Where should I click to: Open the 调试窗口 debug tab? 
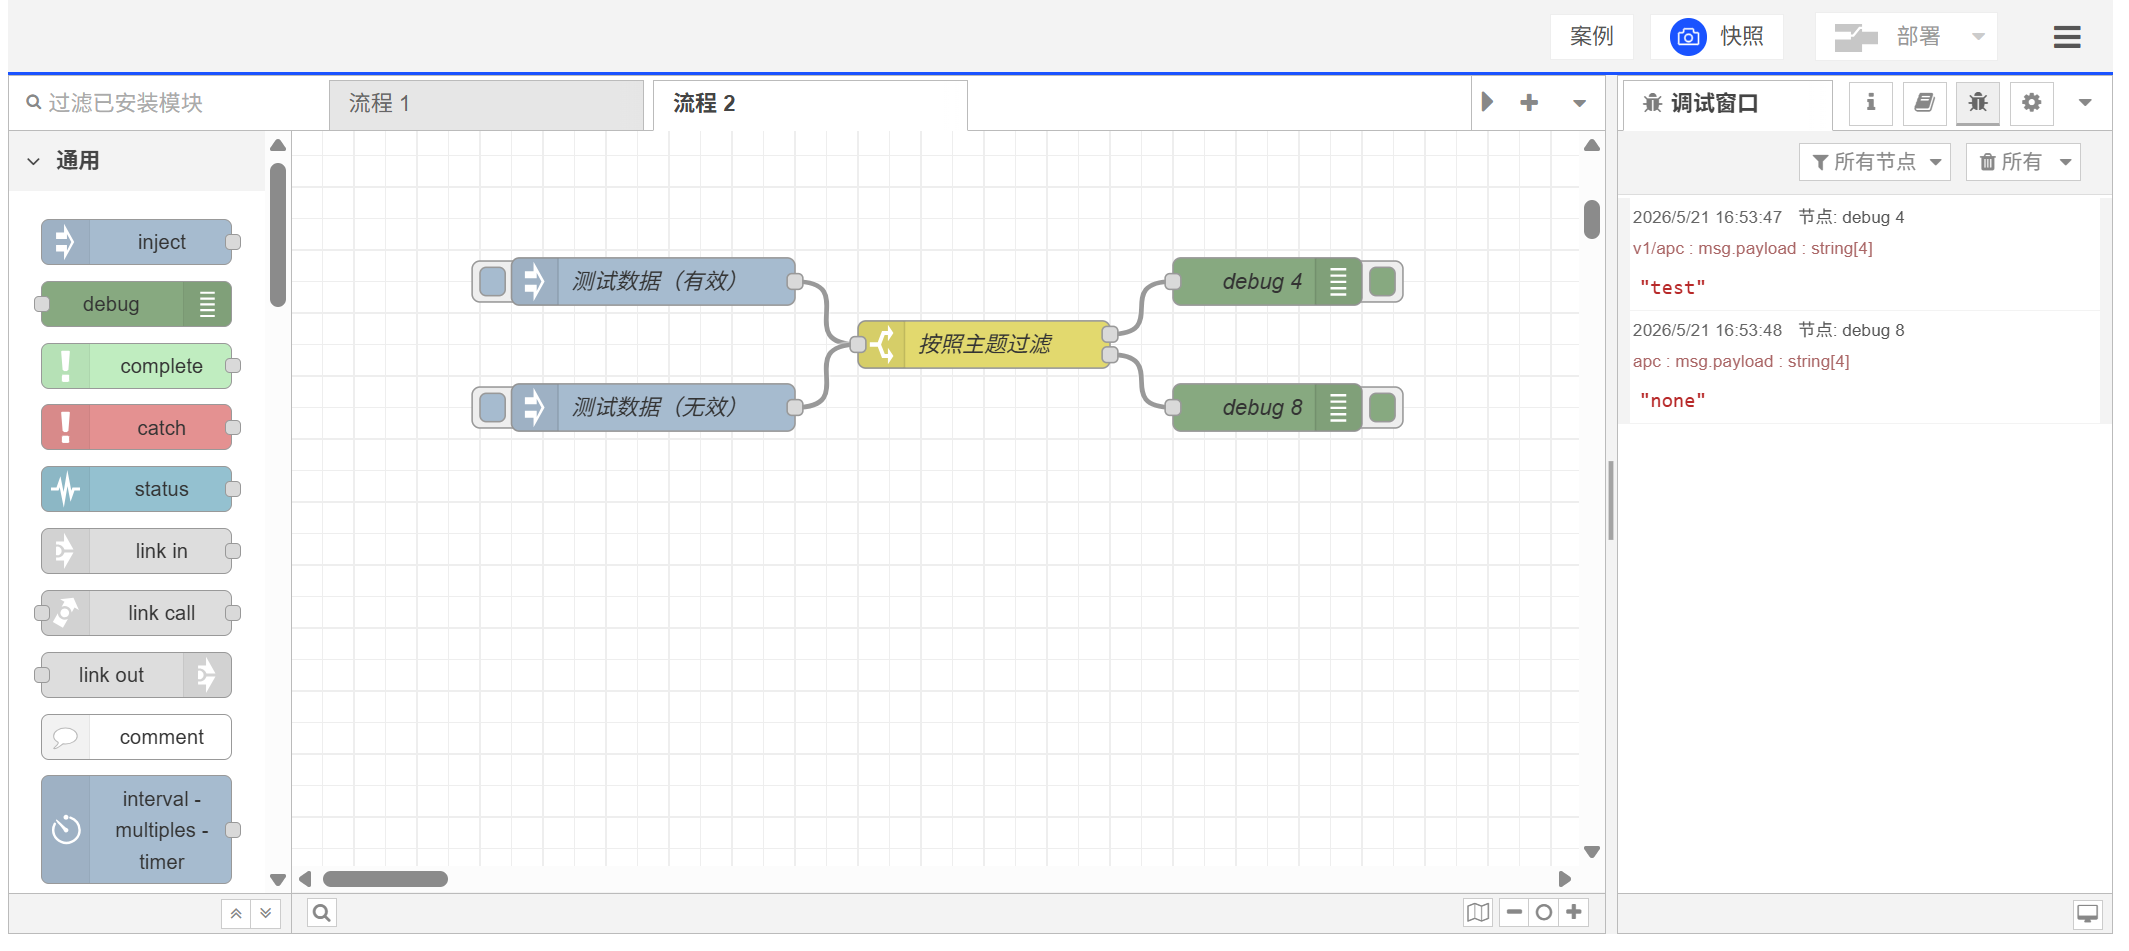click(1727, 104)
